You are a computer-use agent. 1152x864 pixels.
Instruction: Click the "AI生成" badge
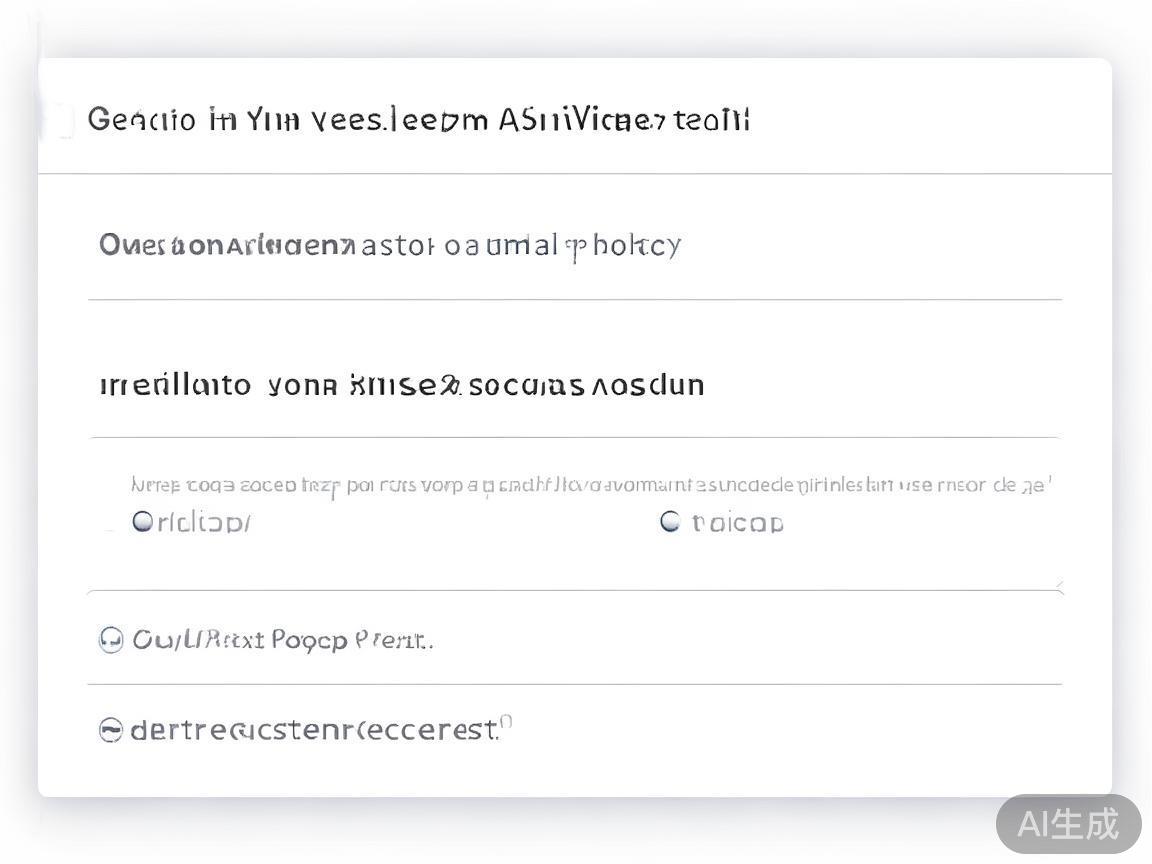click(x=1068, y=824)
